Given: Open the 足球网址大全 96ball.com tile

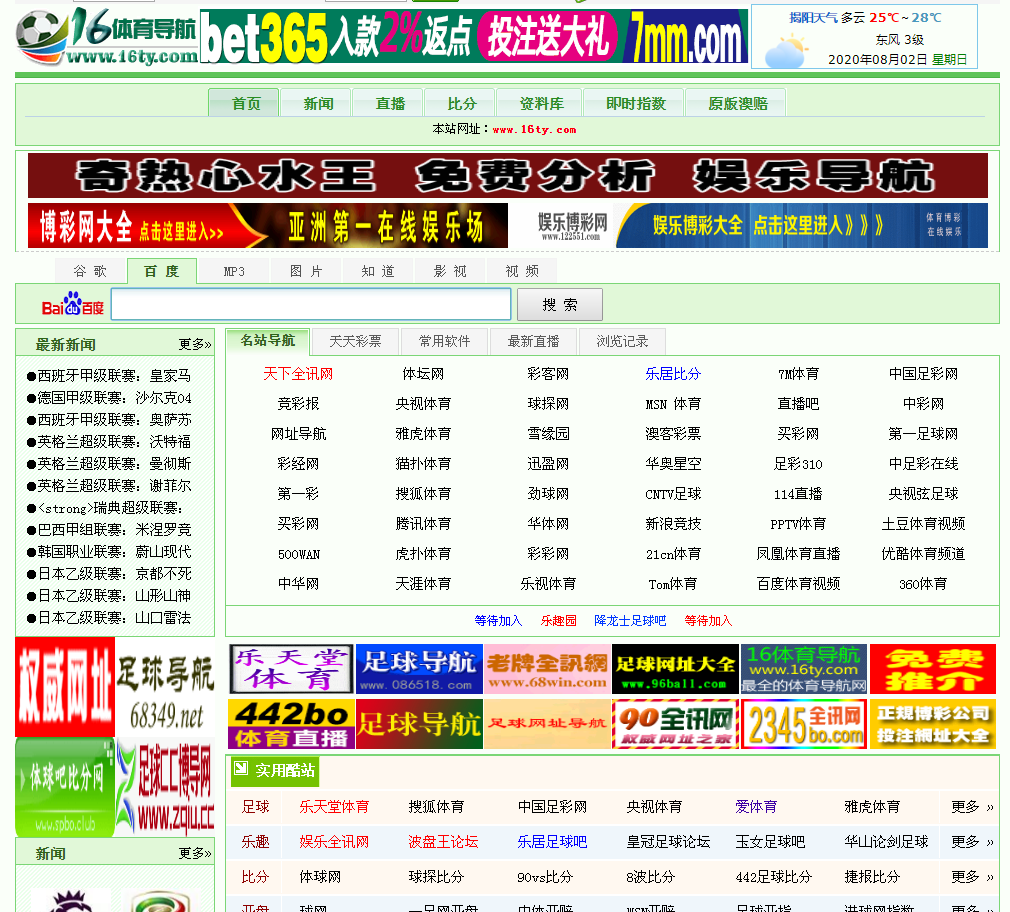Looking at the screenshot, I should (676, 669).
